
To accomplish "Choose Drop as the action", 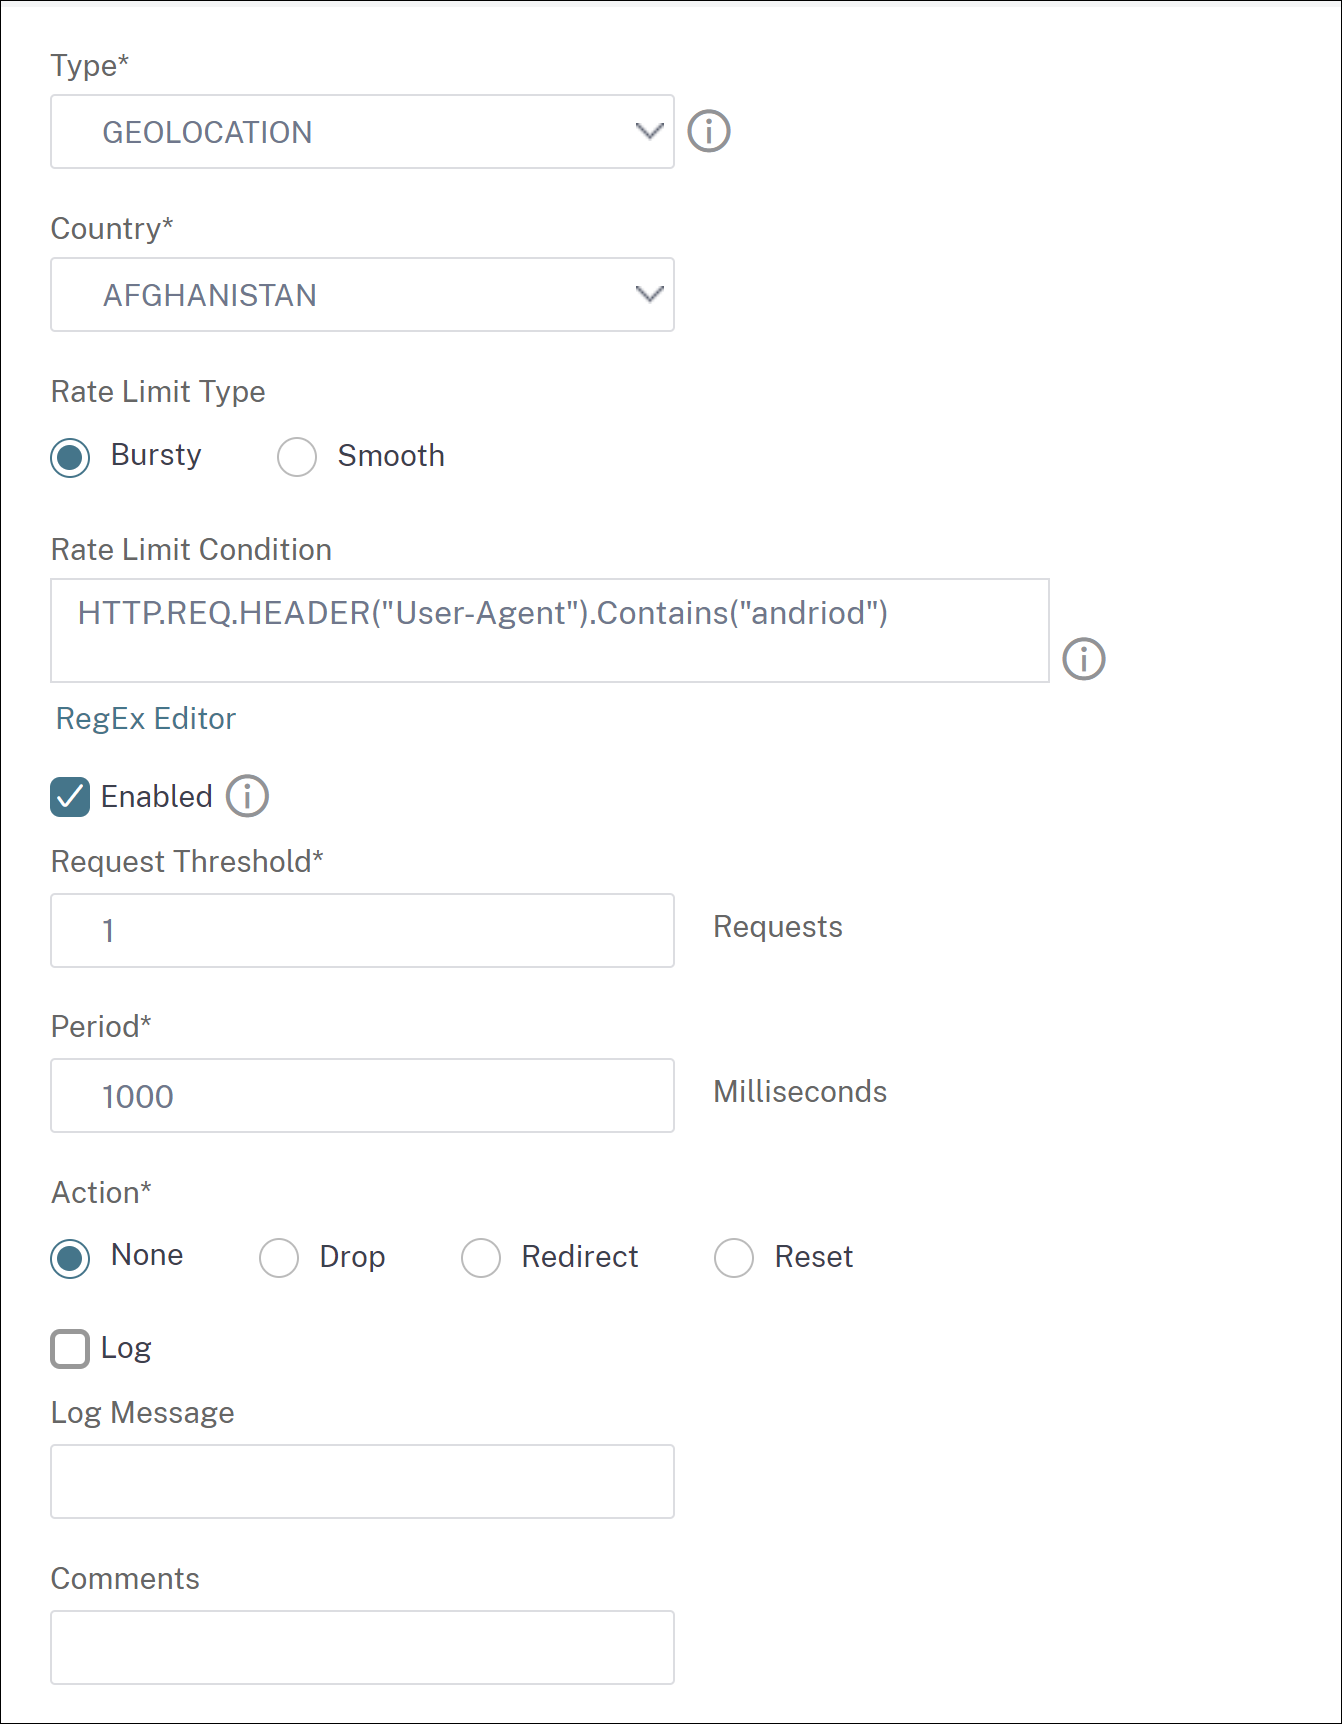I will coord(279,1258).
